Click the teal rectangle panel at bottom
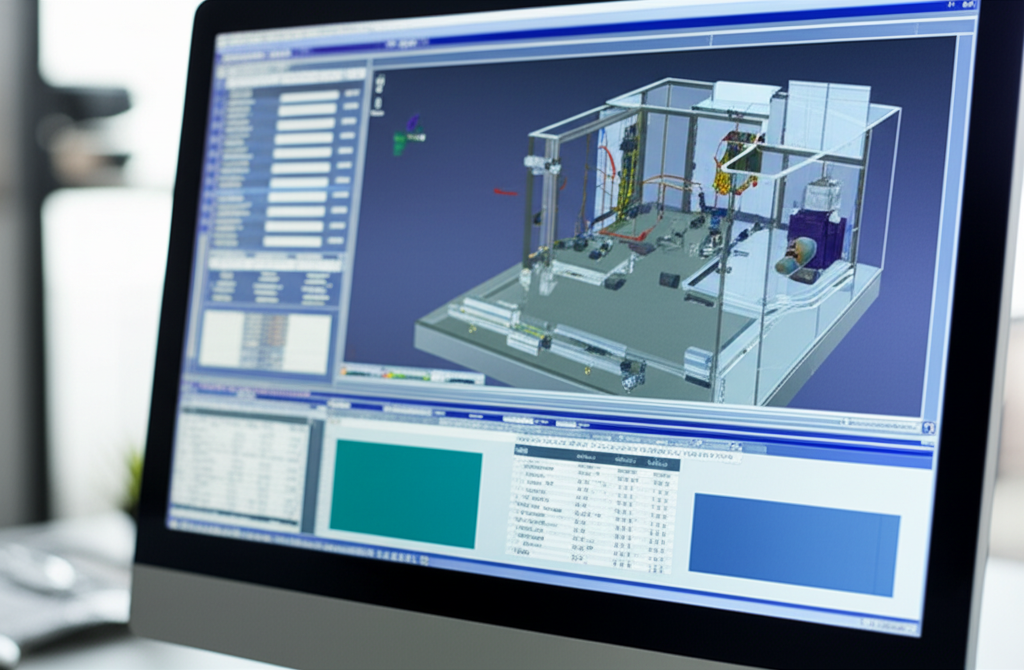Screen dimensions: 1024x670 coord(405,492)
